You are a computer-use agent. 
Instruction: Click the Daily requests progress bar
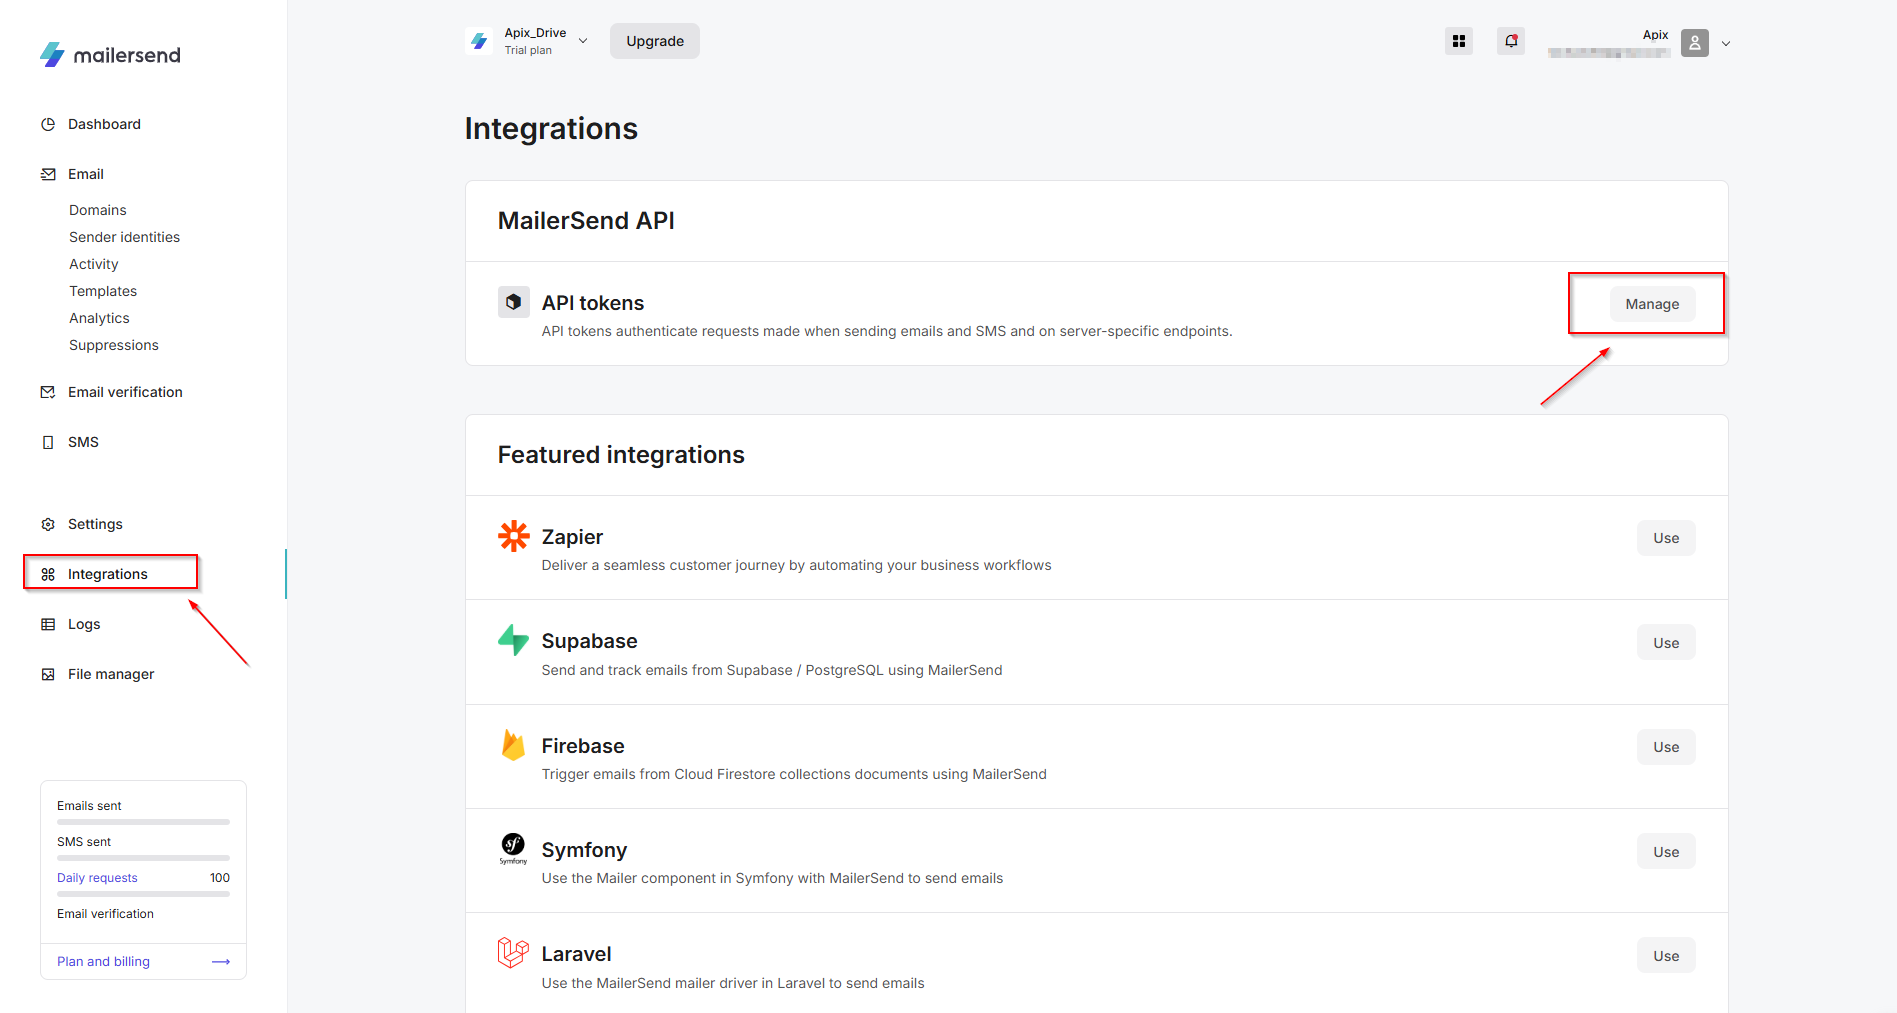(x=143, y=894)
